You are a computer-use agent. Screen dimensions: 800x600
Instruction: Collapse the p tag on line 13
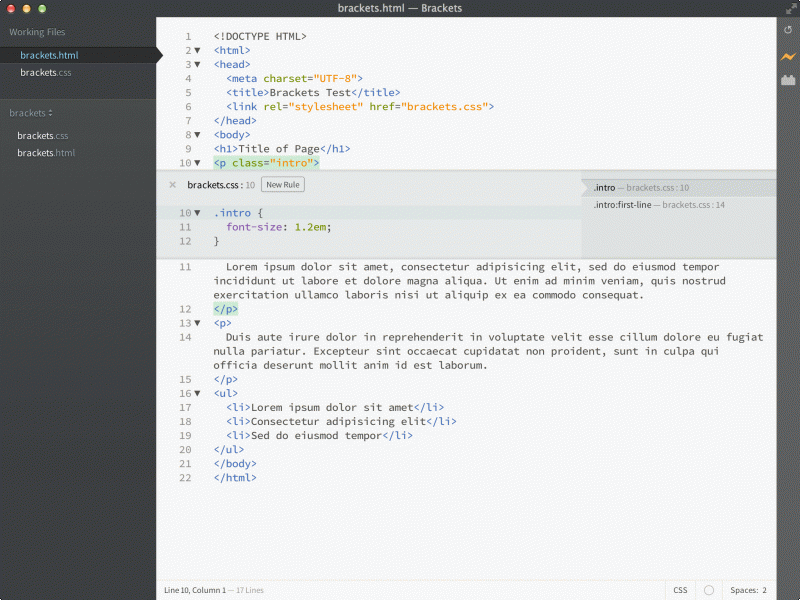[x=197, y=323]
